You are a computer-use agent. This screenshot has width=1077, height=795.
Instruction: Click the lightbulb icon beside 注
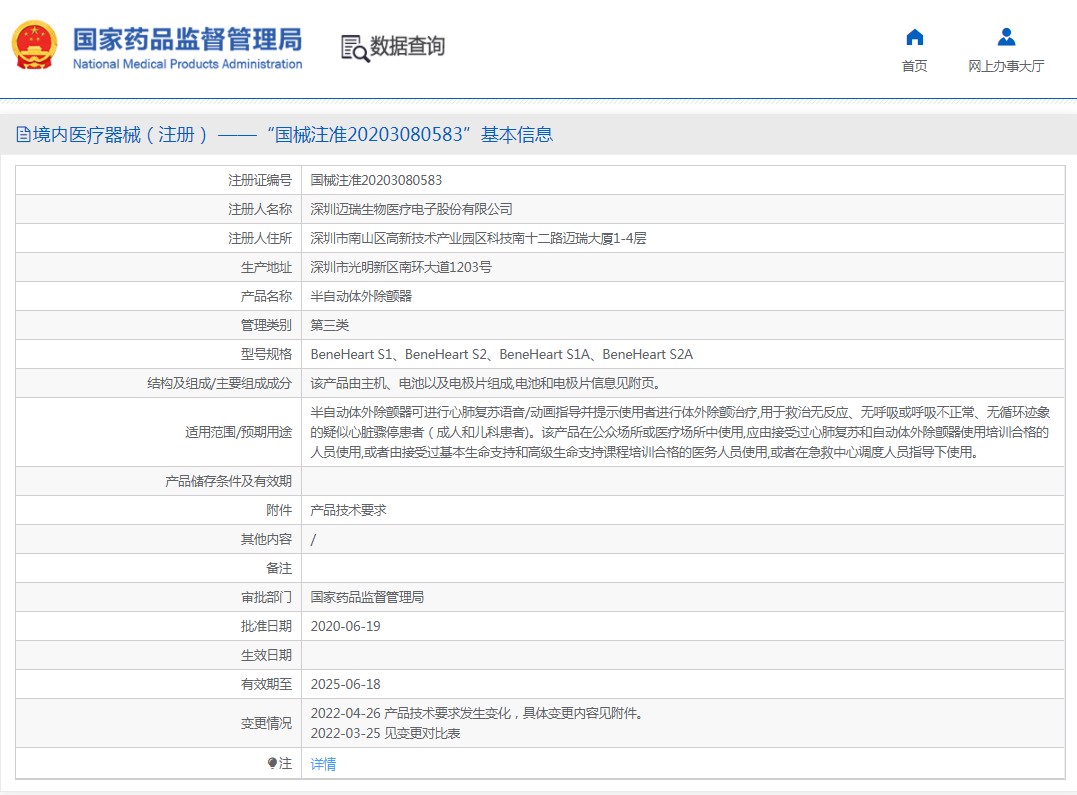pyautogui.click(x=272, y=763)
